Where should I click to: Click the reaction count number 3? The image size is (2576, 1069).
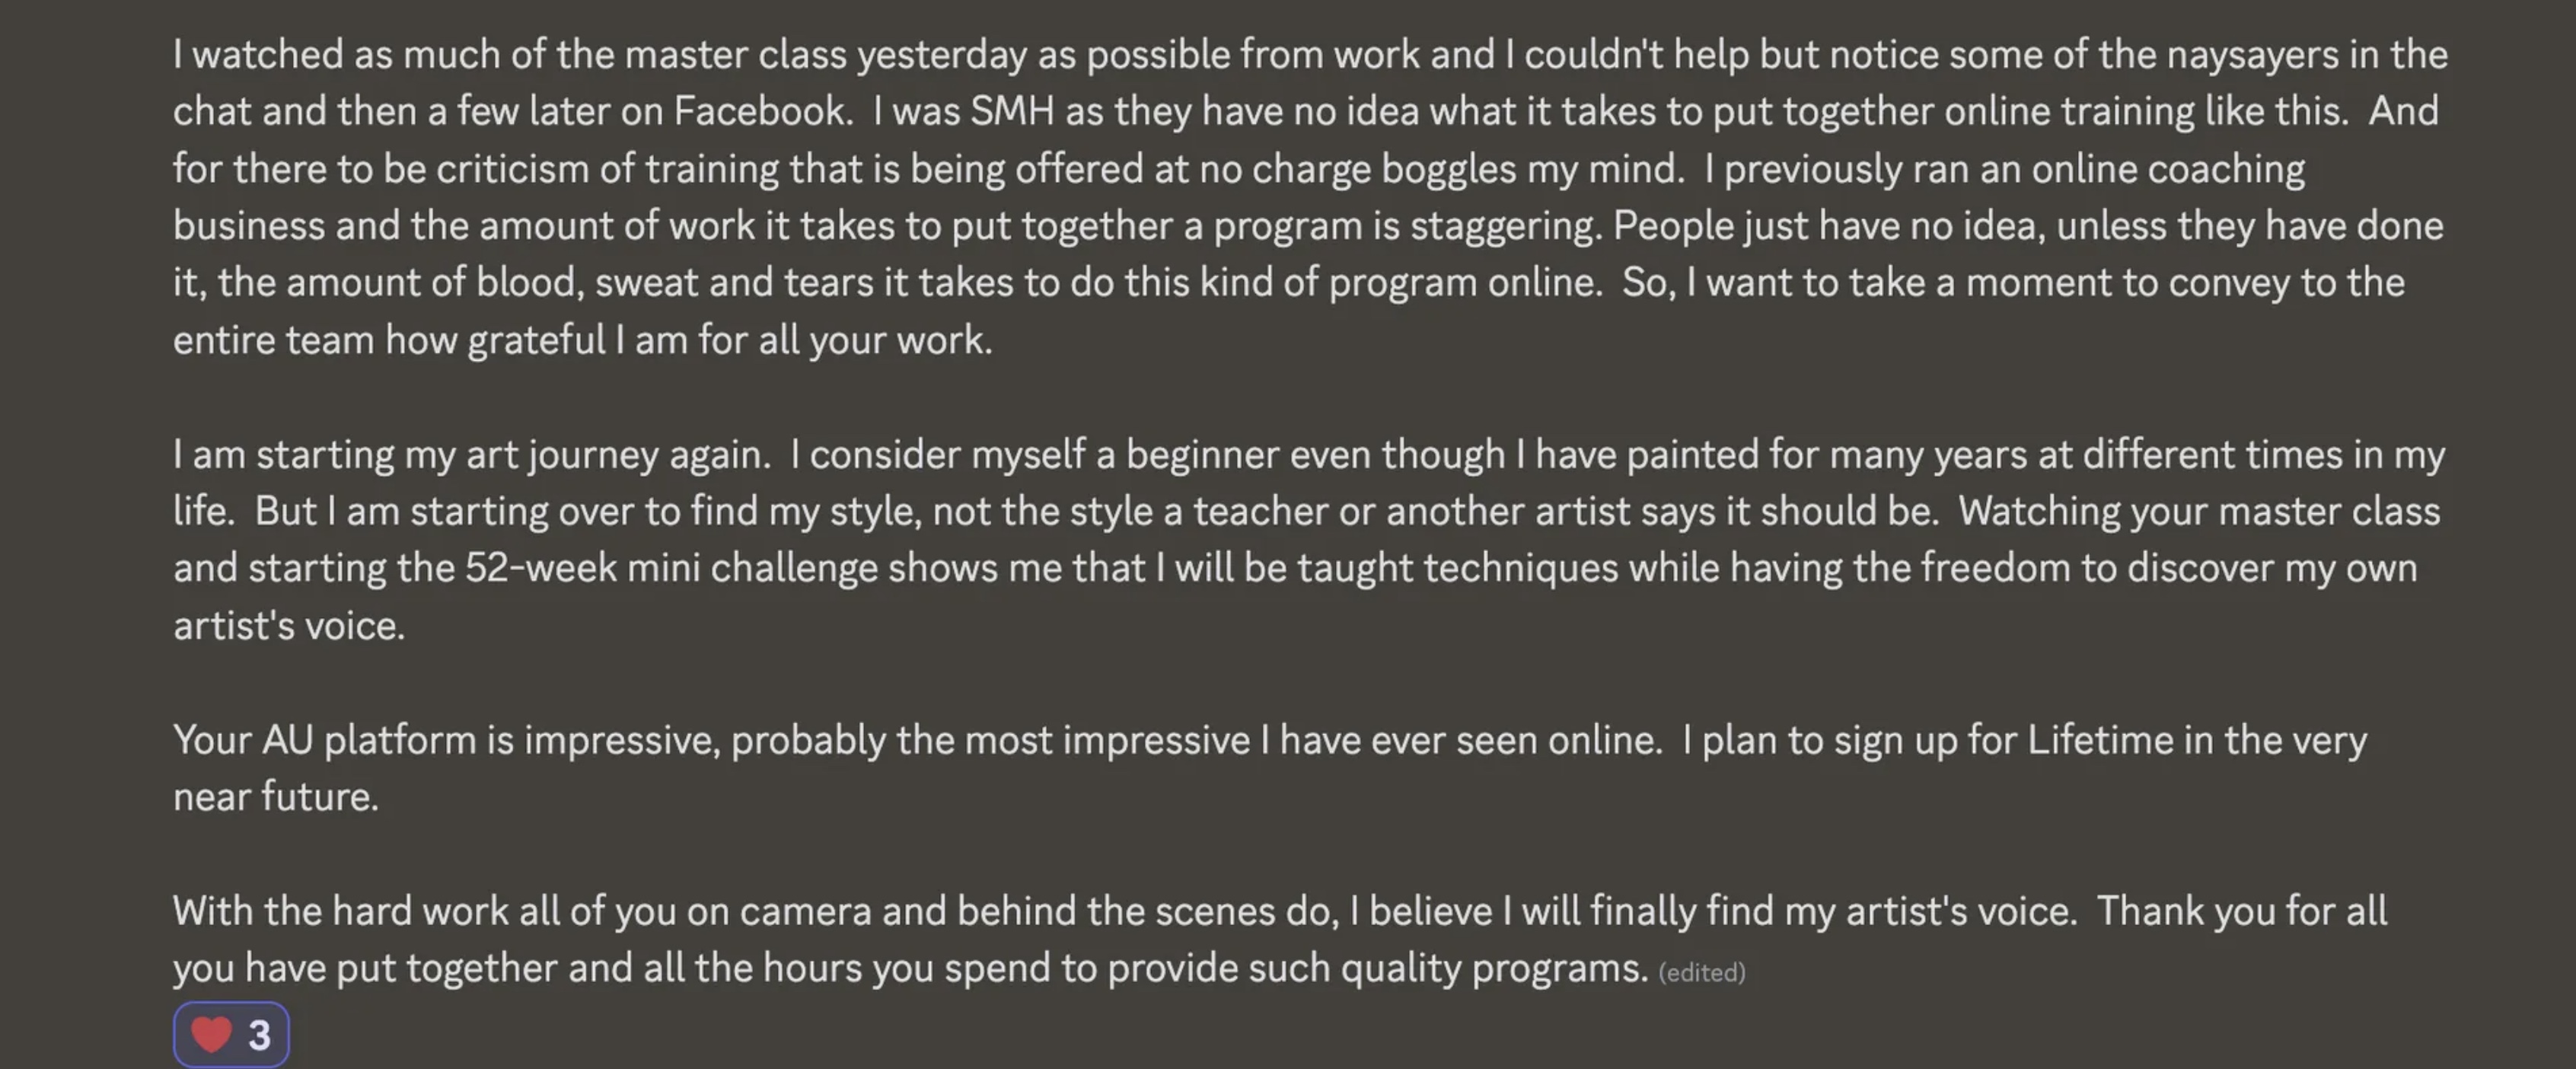point(259,1036)
